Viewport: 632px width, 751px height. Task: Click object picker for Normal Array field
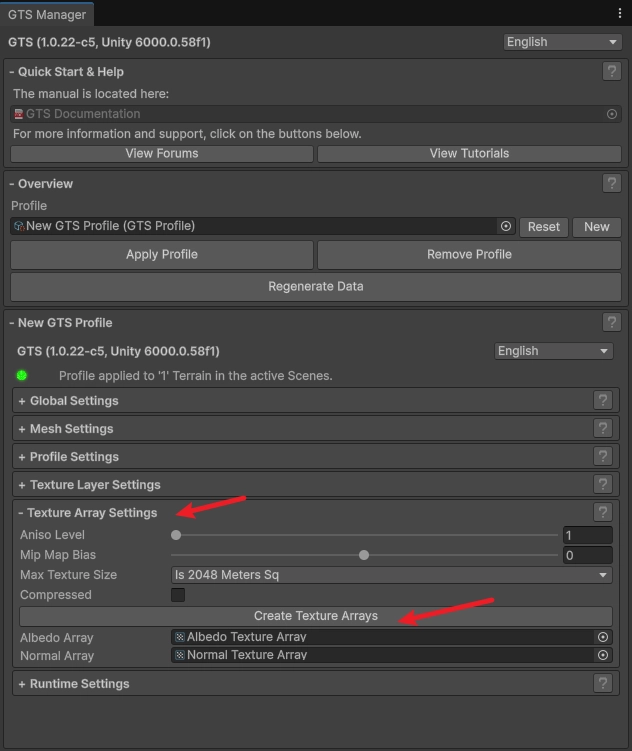(x=603, y=655)
